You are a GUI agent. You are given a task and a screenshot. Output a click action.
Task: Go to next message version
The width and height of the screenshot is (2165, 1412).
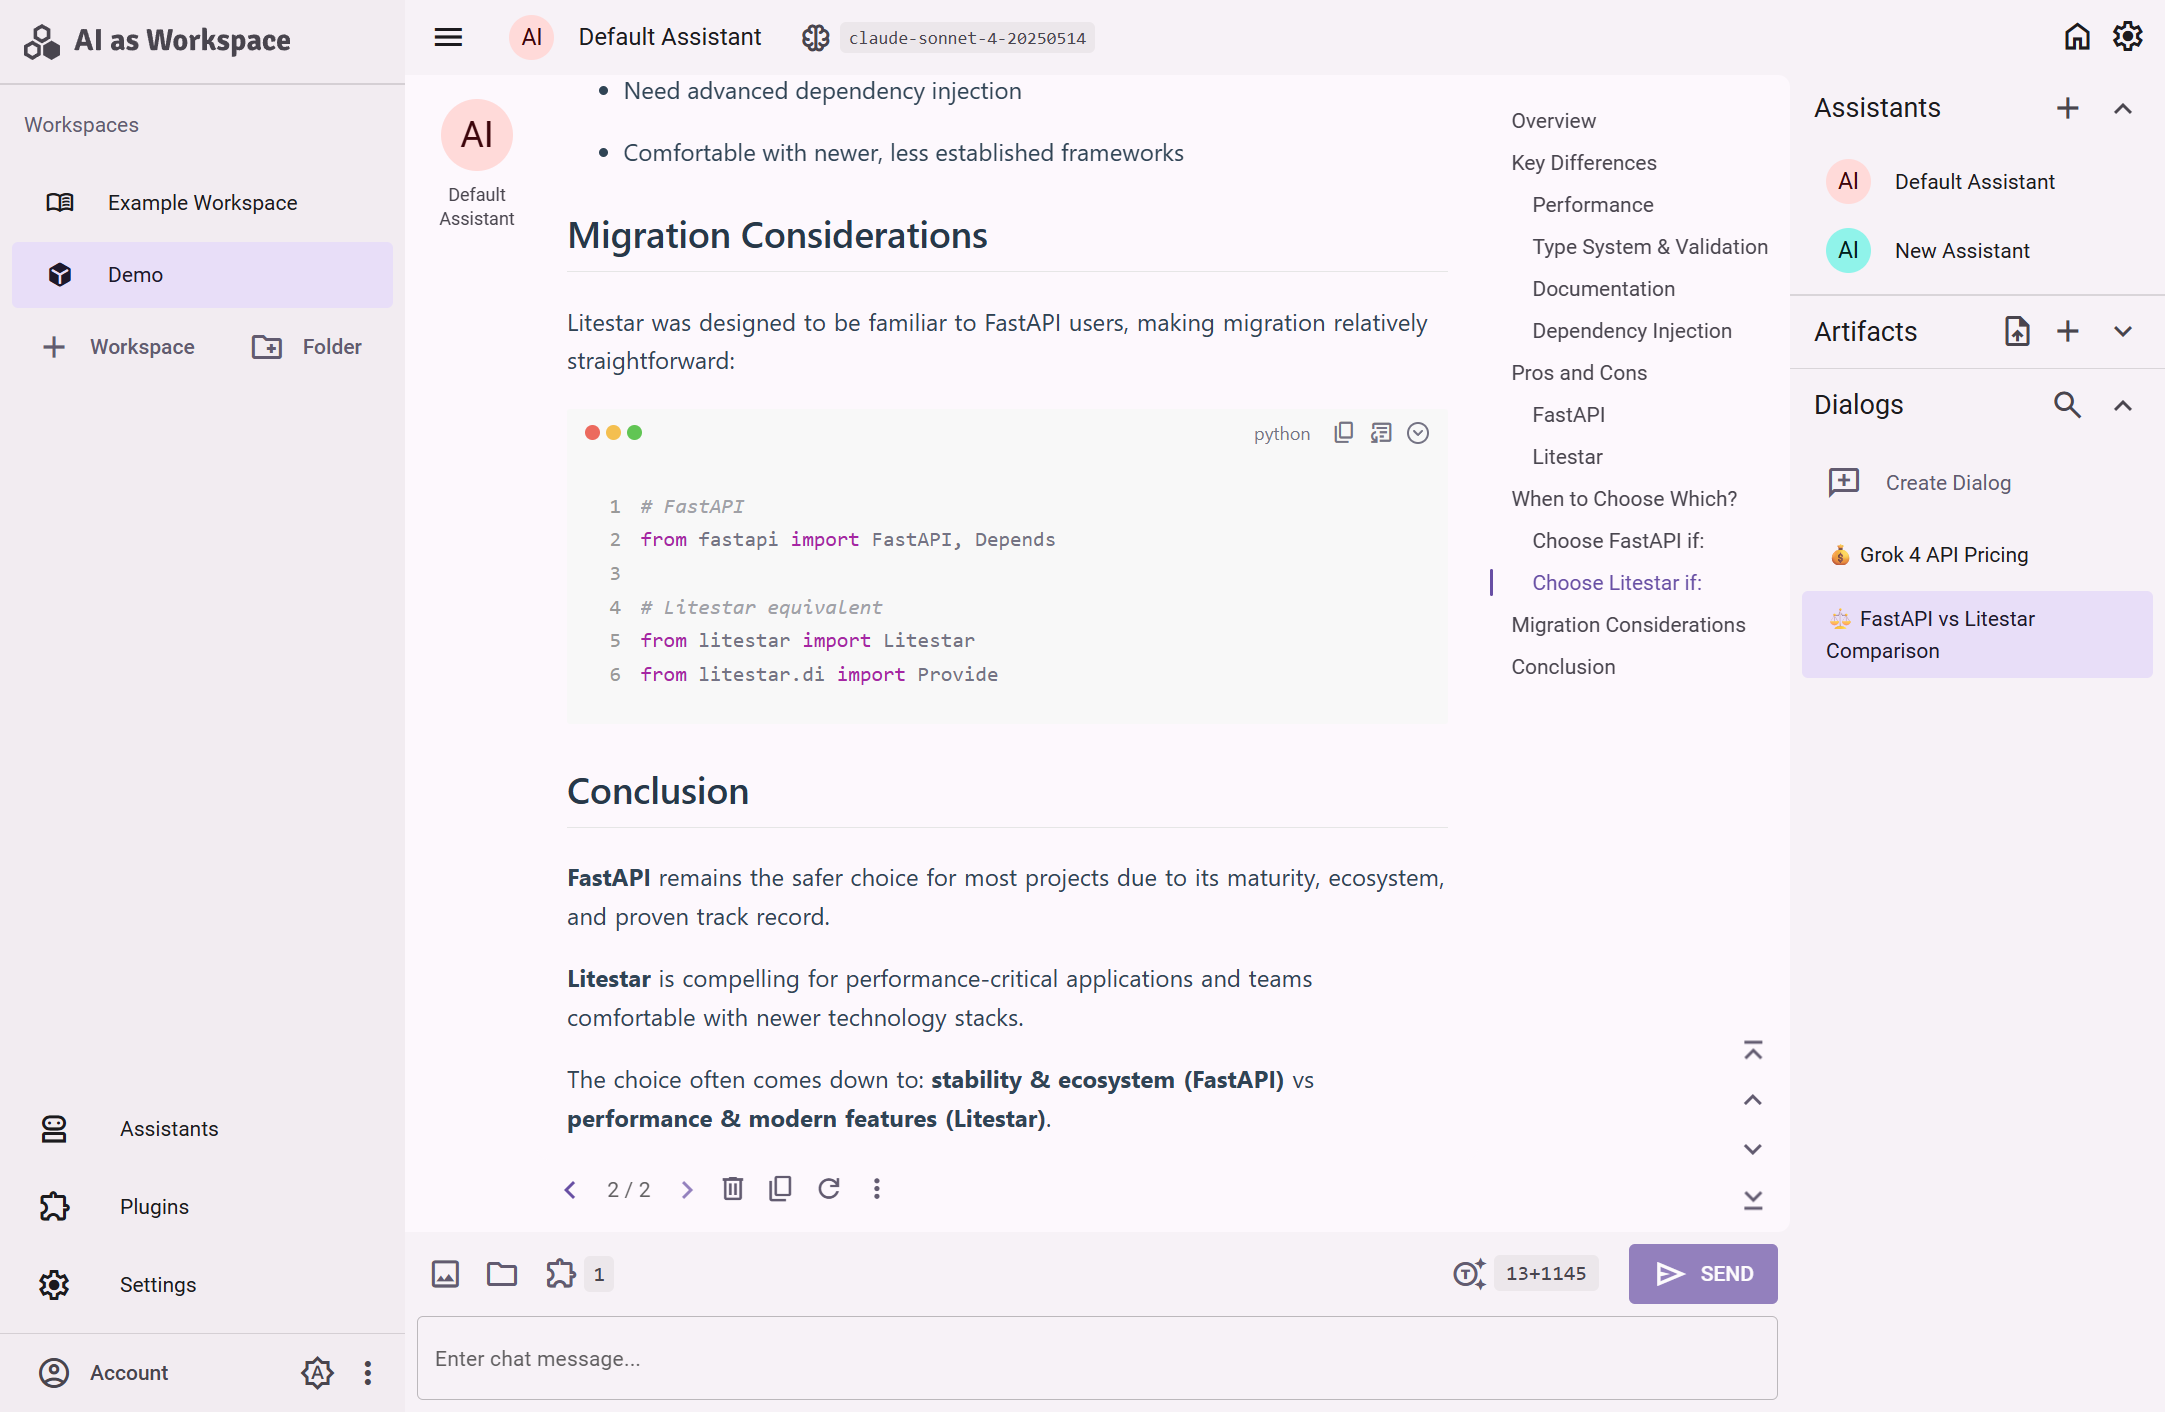tap(687, 1189)
